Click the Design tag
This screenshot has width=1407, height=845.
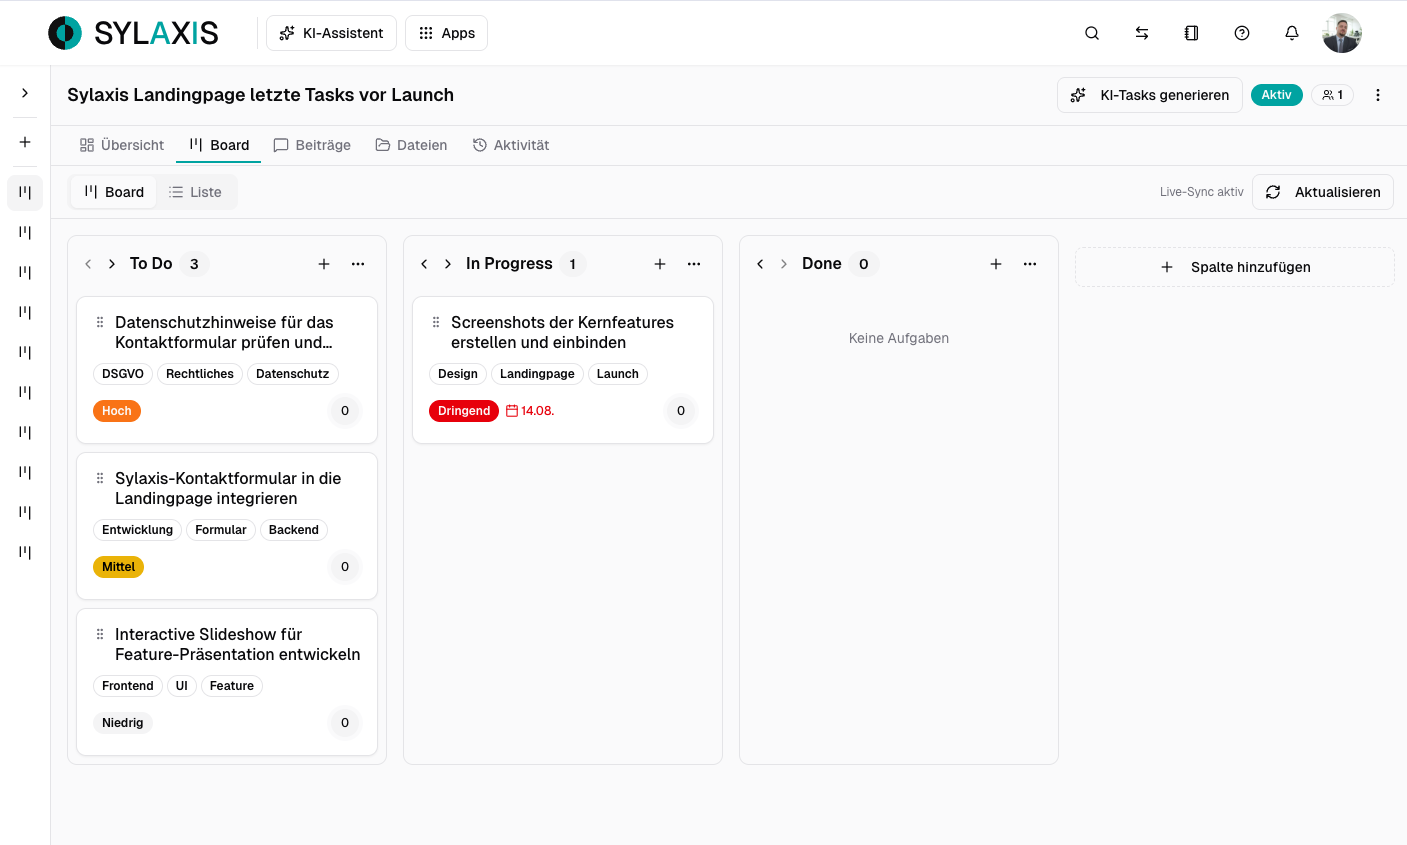(458, 374)
